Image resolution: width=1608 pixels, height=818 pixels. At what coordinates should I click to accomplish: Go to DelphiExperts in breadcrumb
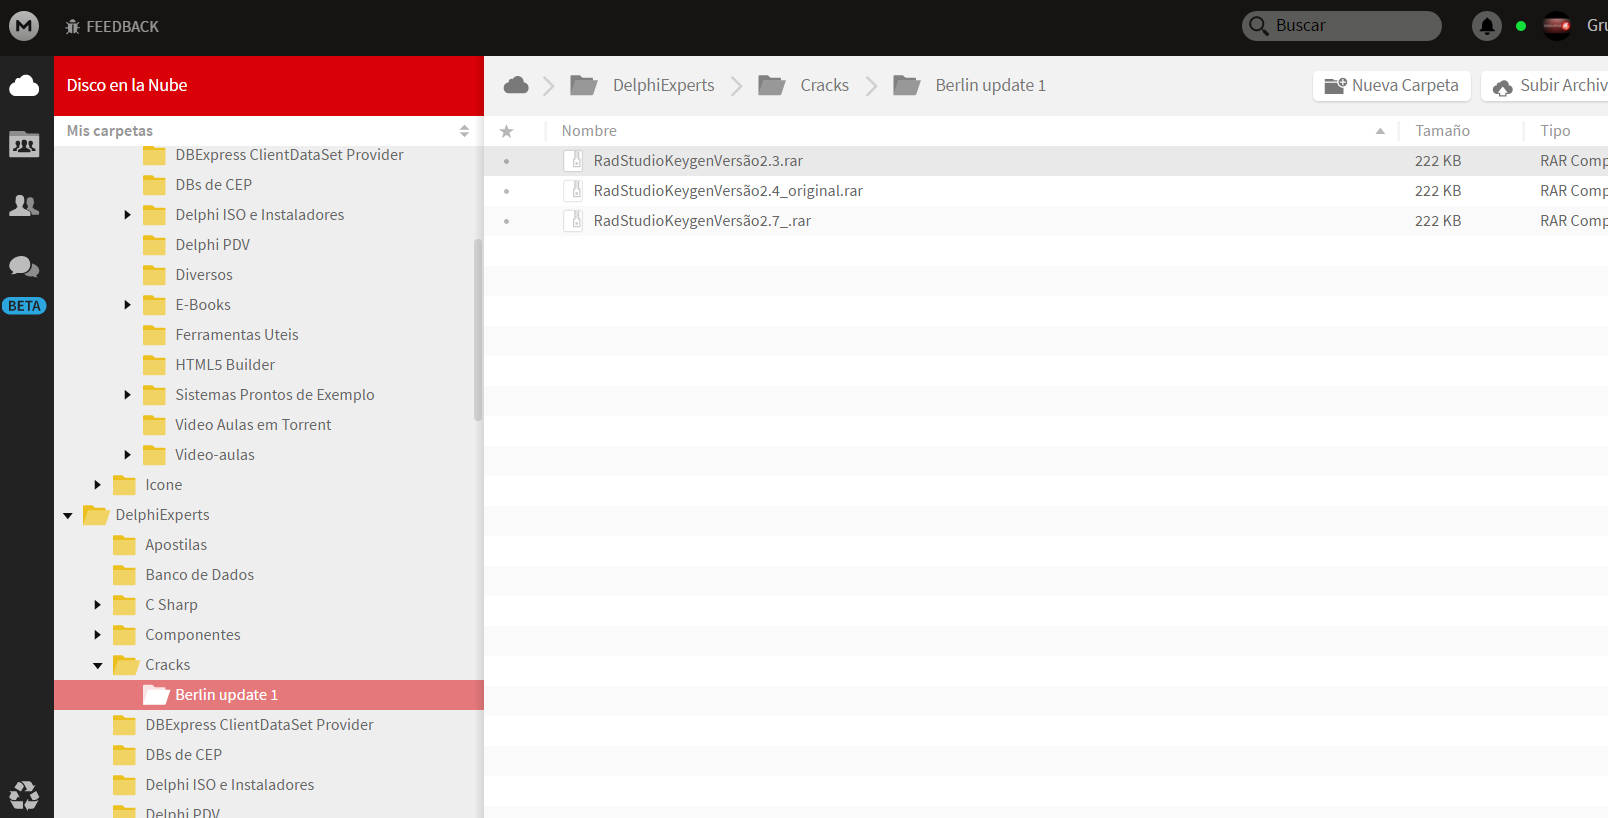(x=663, y=85)
